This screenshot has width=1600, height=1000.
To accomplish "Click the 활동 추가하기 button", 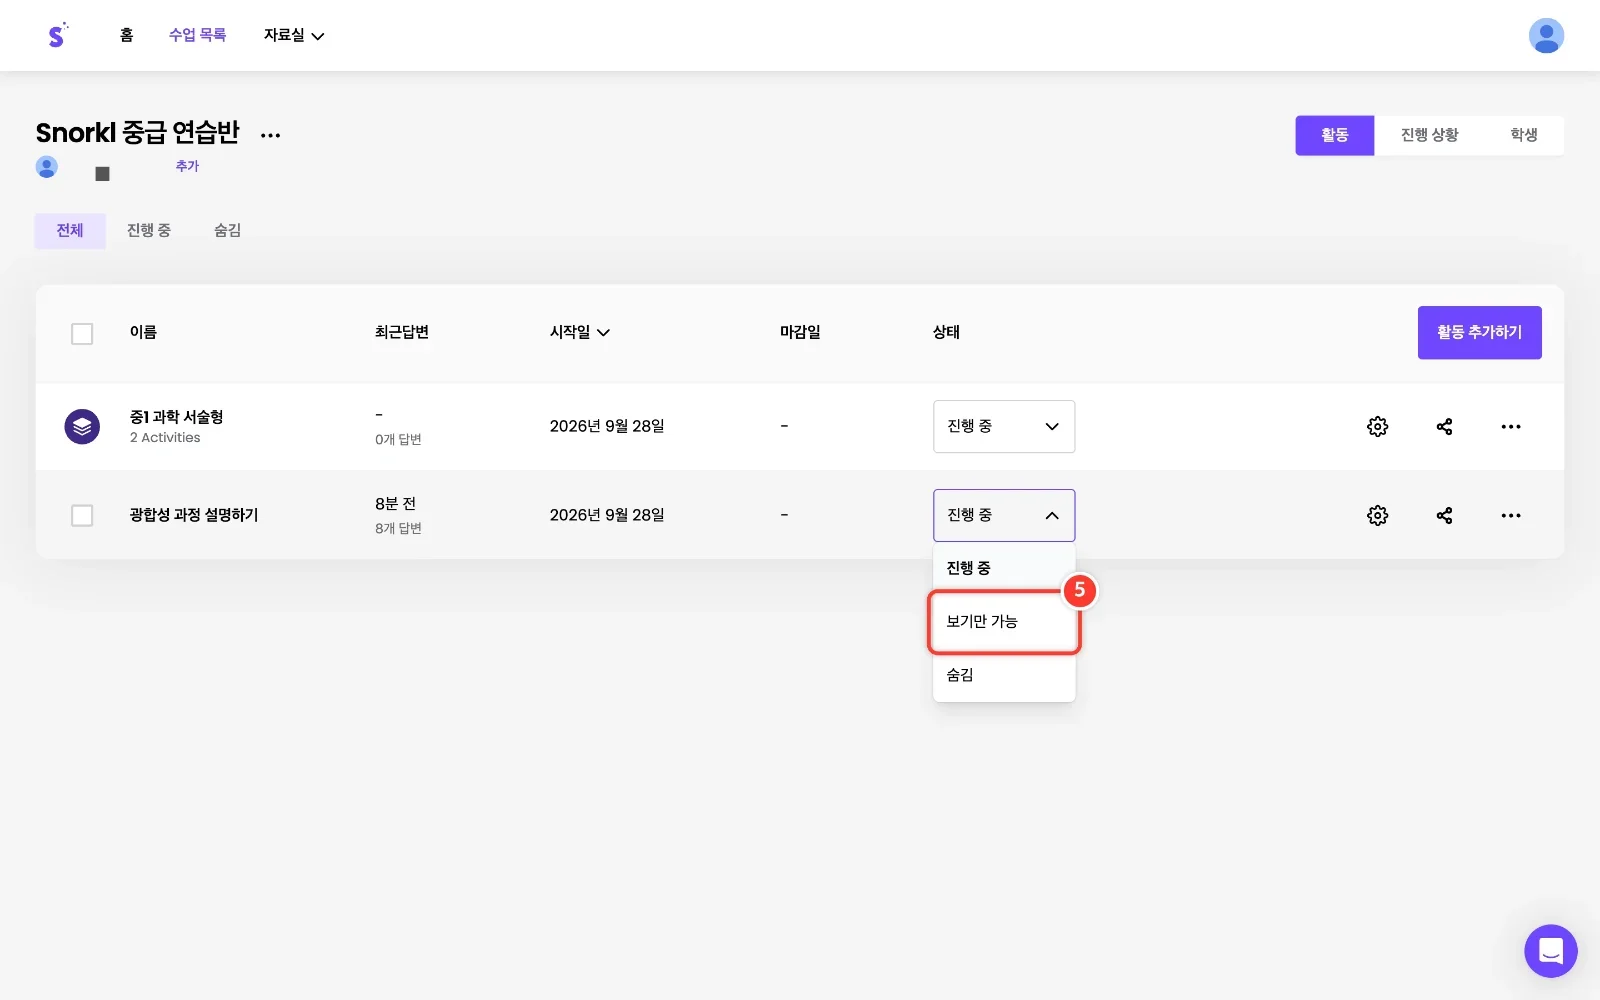I will [x=1479, y=333].
